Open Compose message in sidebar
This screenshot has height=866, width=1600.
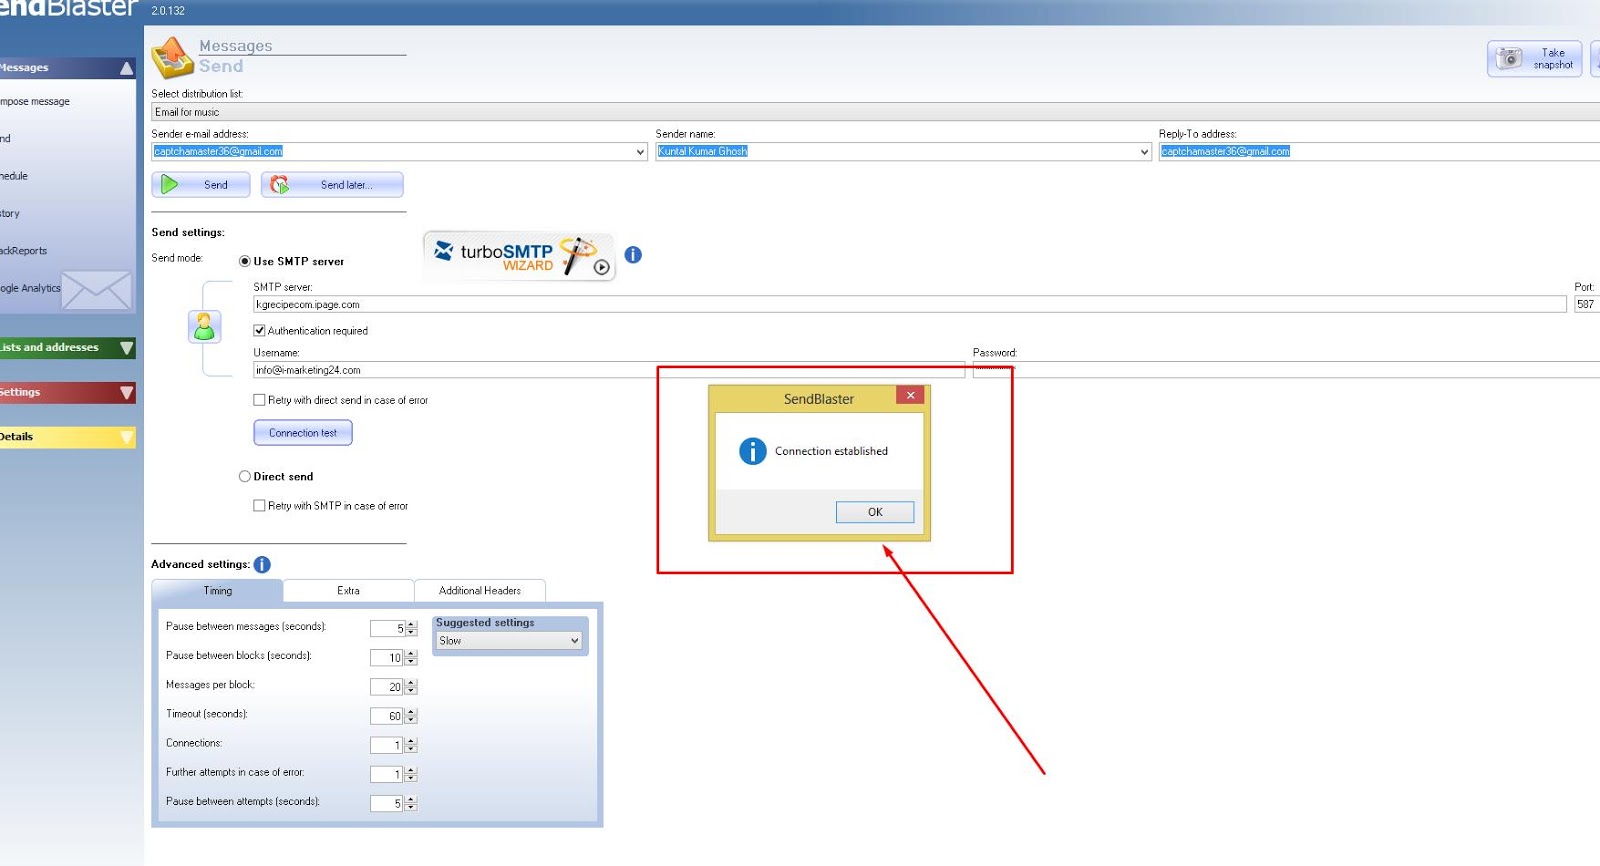tap(35, 101)
